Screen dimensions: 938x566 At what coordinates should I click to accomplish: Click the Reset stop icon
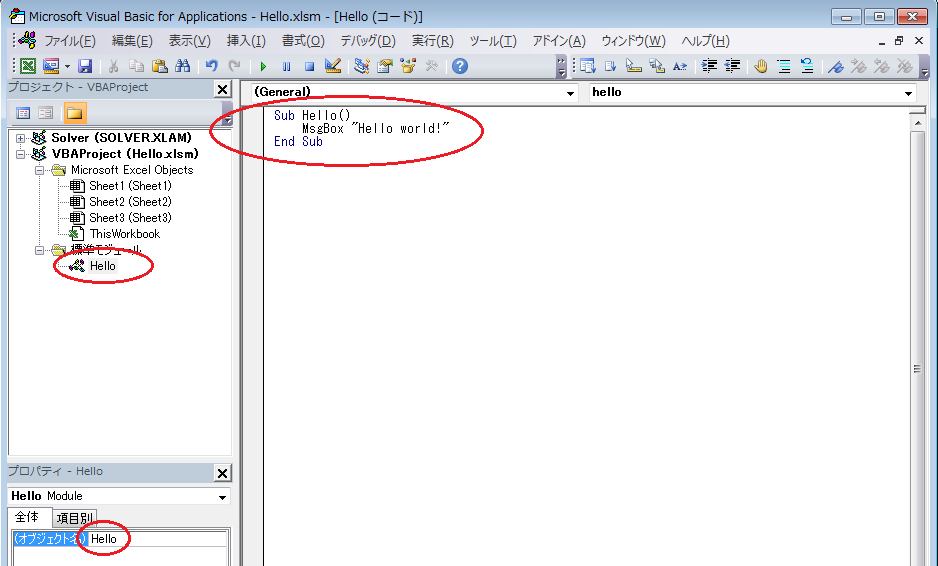tap(309, 66)
